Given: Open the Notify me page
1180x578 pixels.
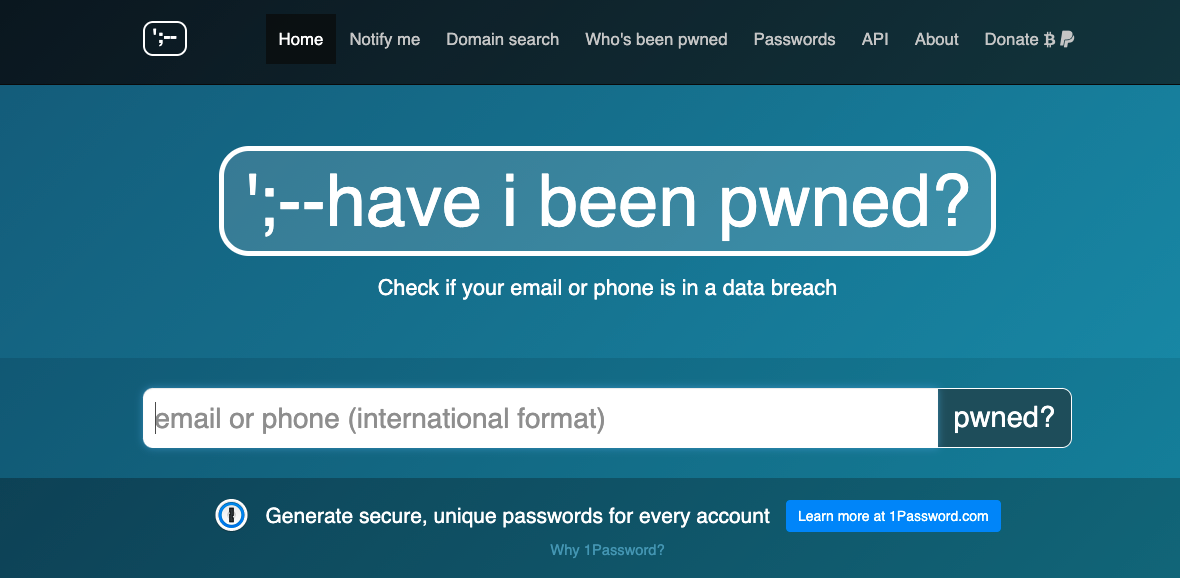Looking at the screenshot, I should [x=385, y=39].
